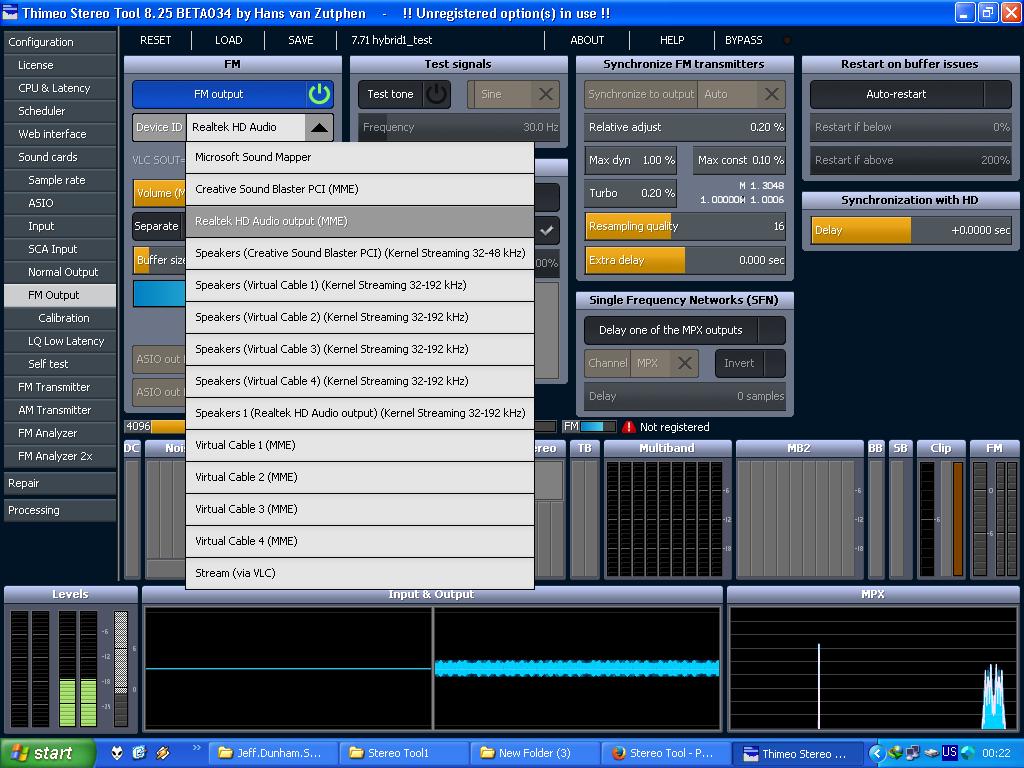
Task: Switch to Firefox Stereo Tool taskbar window
Action: (667, 753)
